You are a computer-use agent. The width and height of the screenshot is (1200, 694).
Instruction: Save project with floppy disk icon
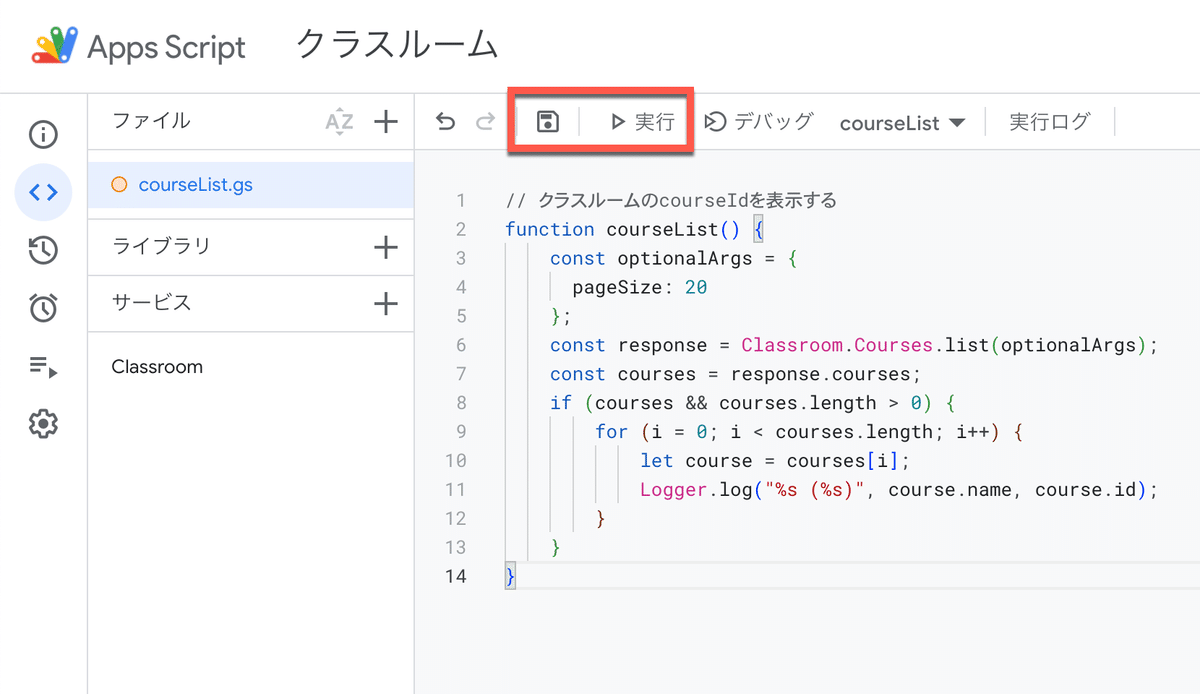[547, 122]
